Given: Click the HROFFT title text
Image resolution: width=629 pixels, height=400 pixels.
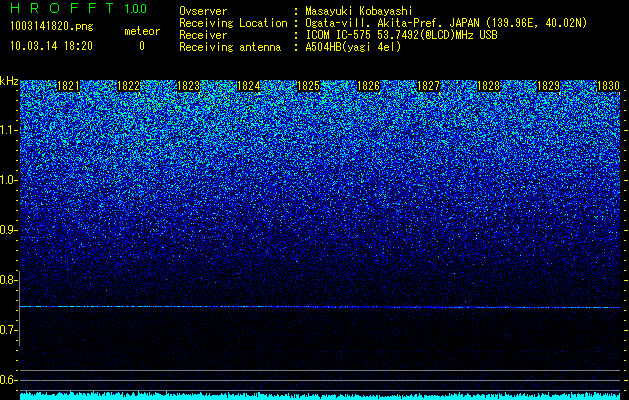Looking at the screenshot, I should point(62,8).
